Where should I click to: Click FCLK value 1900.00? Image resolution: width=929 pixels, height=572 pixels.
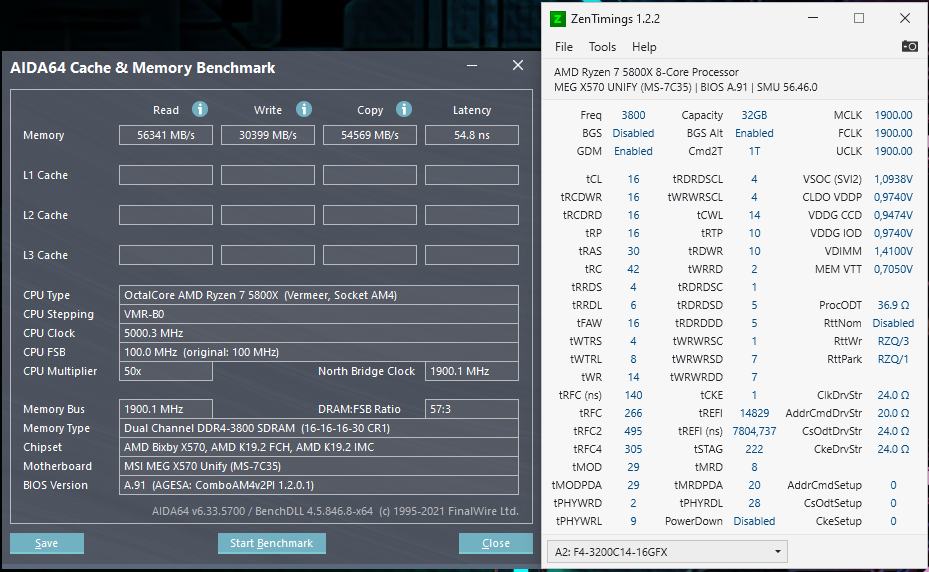click(x=893, y=133)
